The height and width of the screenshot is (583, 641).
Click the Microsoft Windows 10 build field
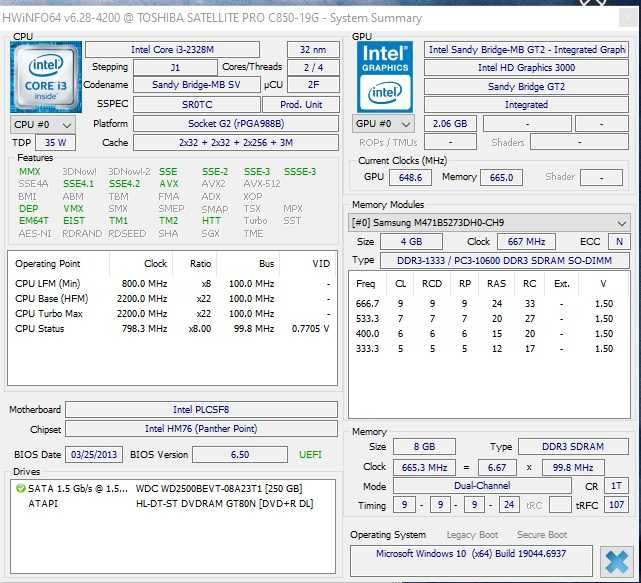tap(471, 560)
